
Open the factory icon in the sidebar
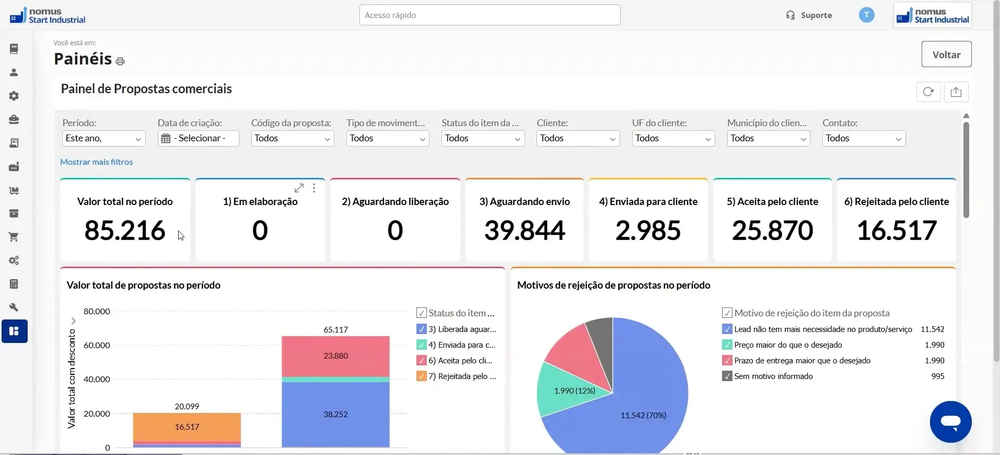(x=14, y=167)
